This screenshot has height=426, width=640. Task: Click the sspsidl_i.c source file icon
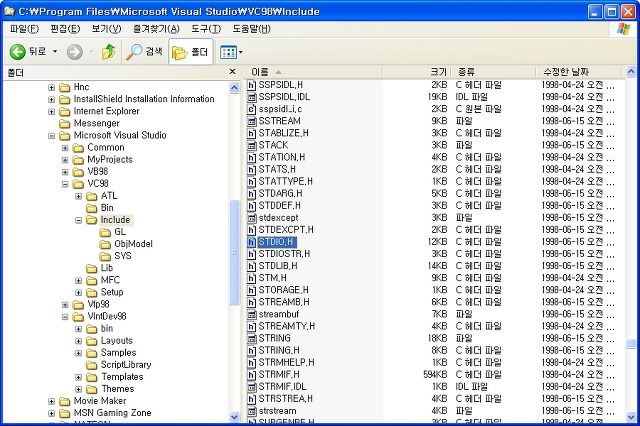tap(252, 109)
